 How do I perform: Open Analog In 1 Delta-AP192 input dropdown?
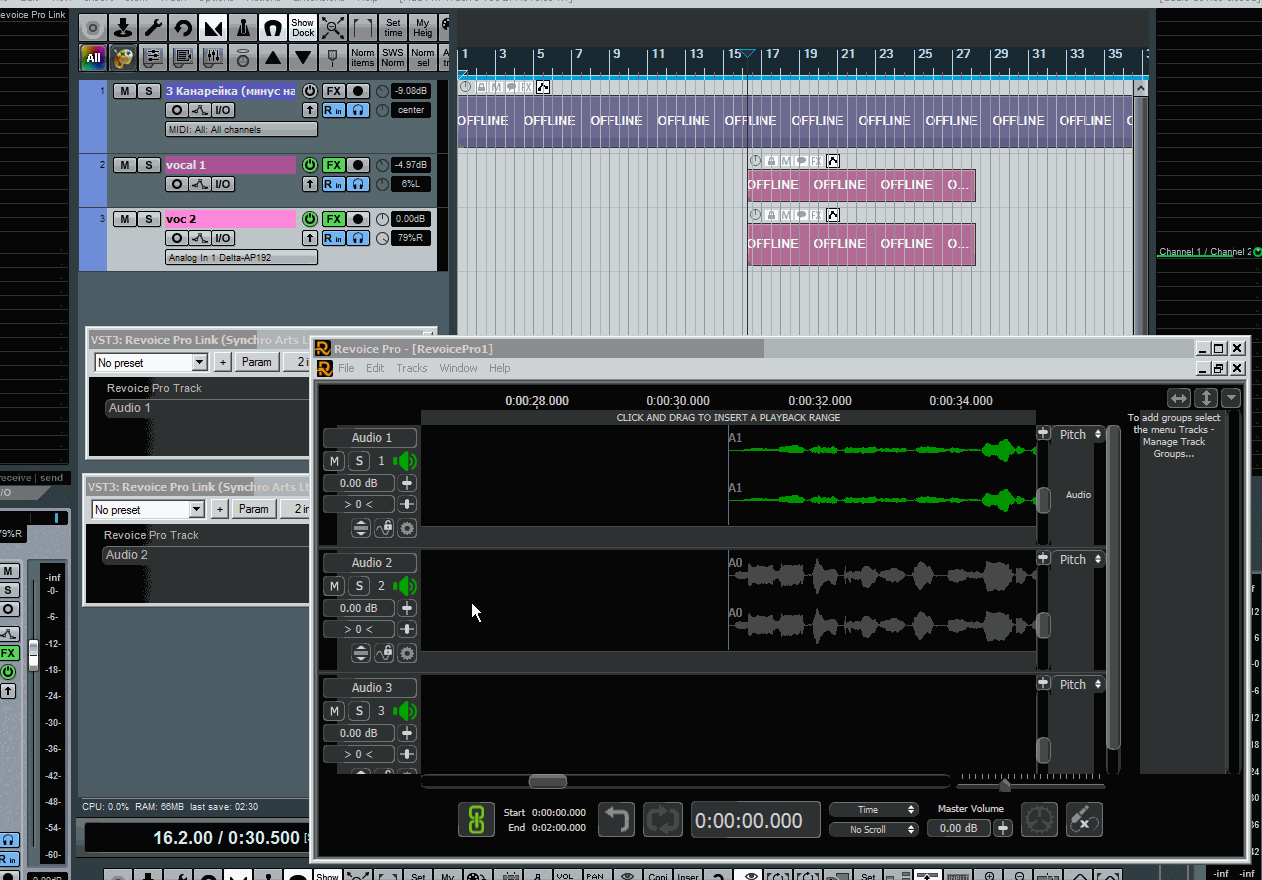point(242,258)
